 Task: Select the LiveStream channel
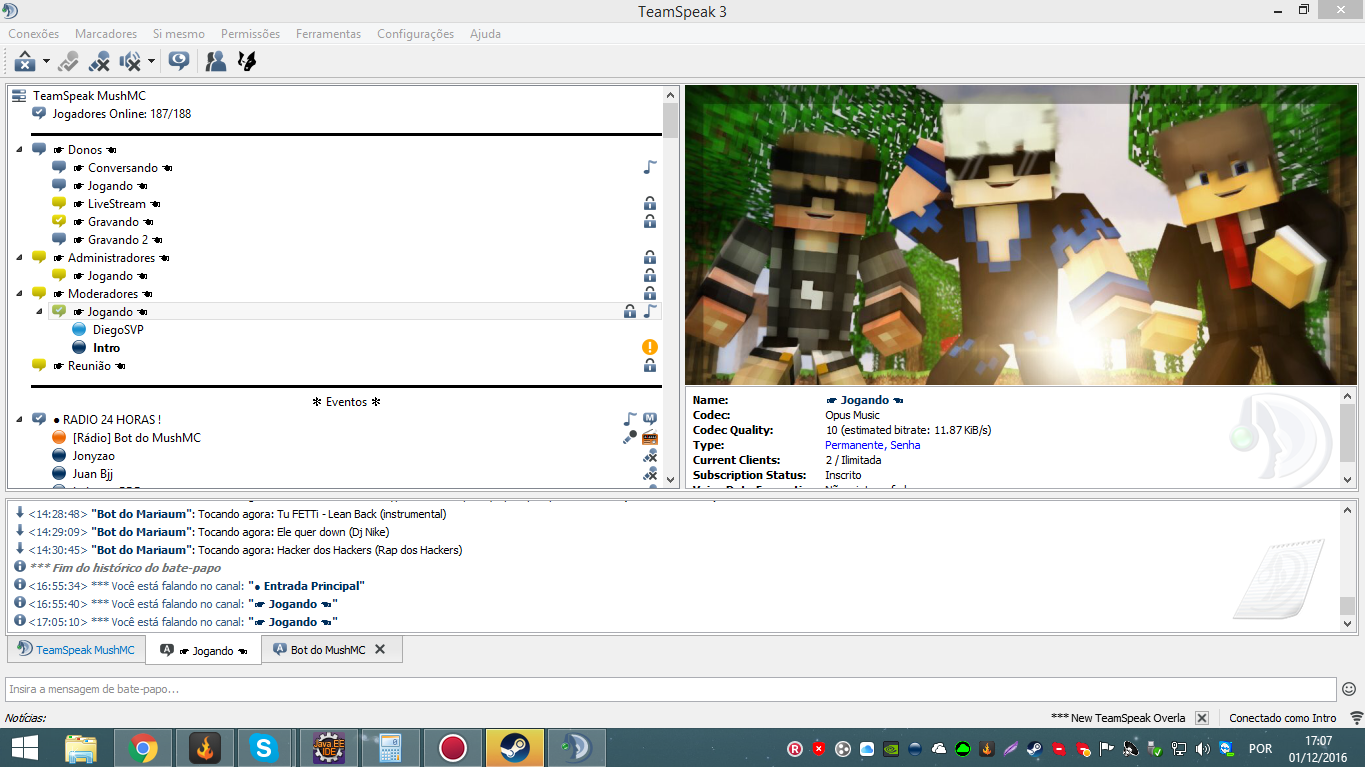click(355, 204)
